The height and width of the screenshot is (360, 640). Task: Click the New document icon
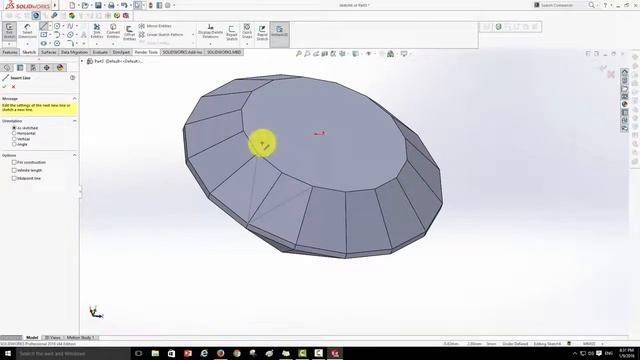coord(72,5)
